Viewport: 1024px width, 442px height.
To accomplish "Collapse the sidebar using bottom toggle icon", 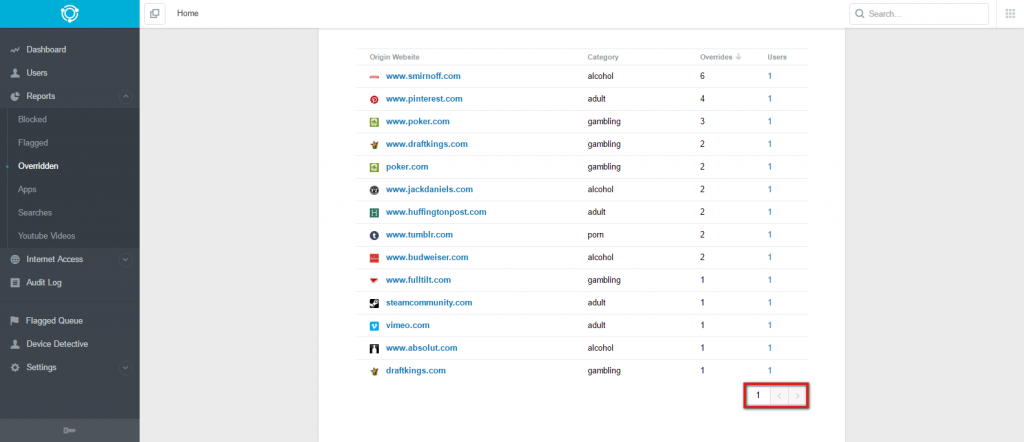I will click(x=69, y=430).
